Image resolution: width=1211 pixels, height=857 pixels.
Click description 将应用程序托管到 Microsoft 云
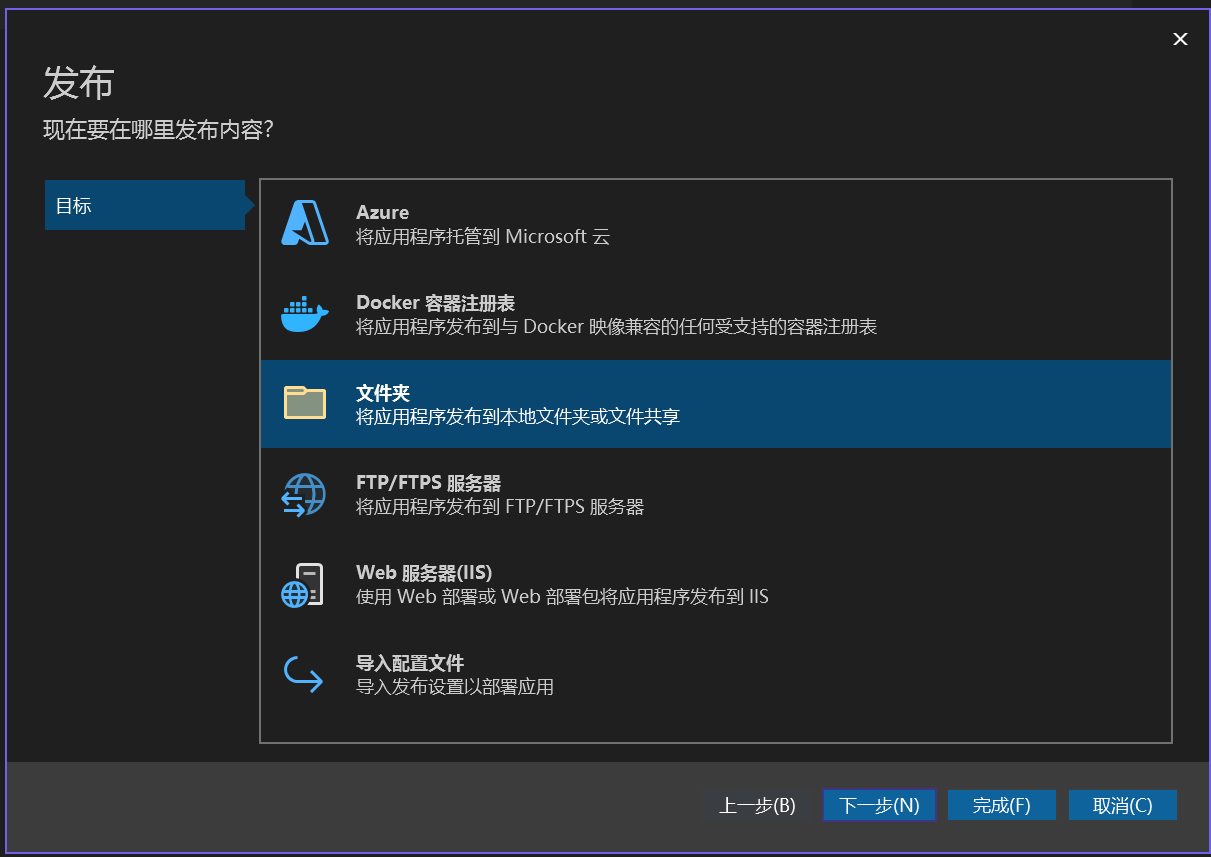click(483, 237)
